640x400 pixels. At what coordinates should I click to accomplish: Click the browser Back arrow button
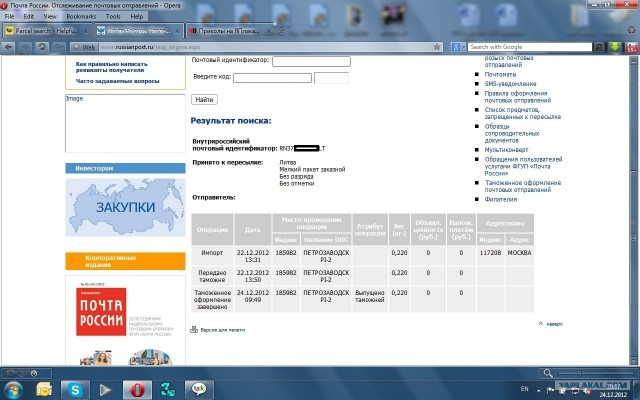(x=8, y=47)
